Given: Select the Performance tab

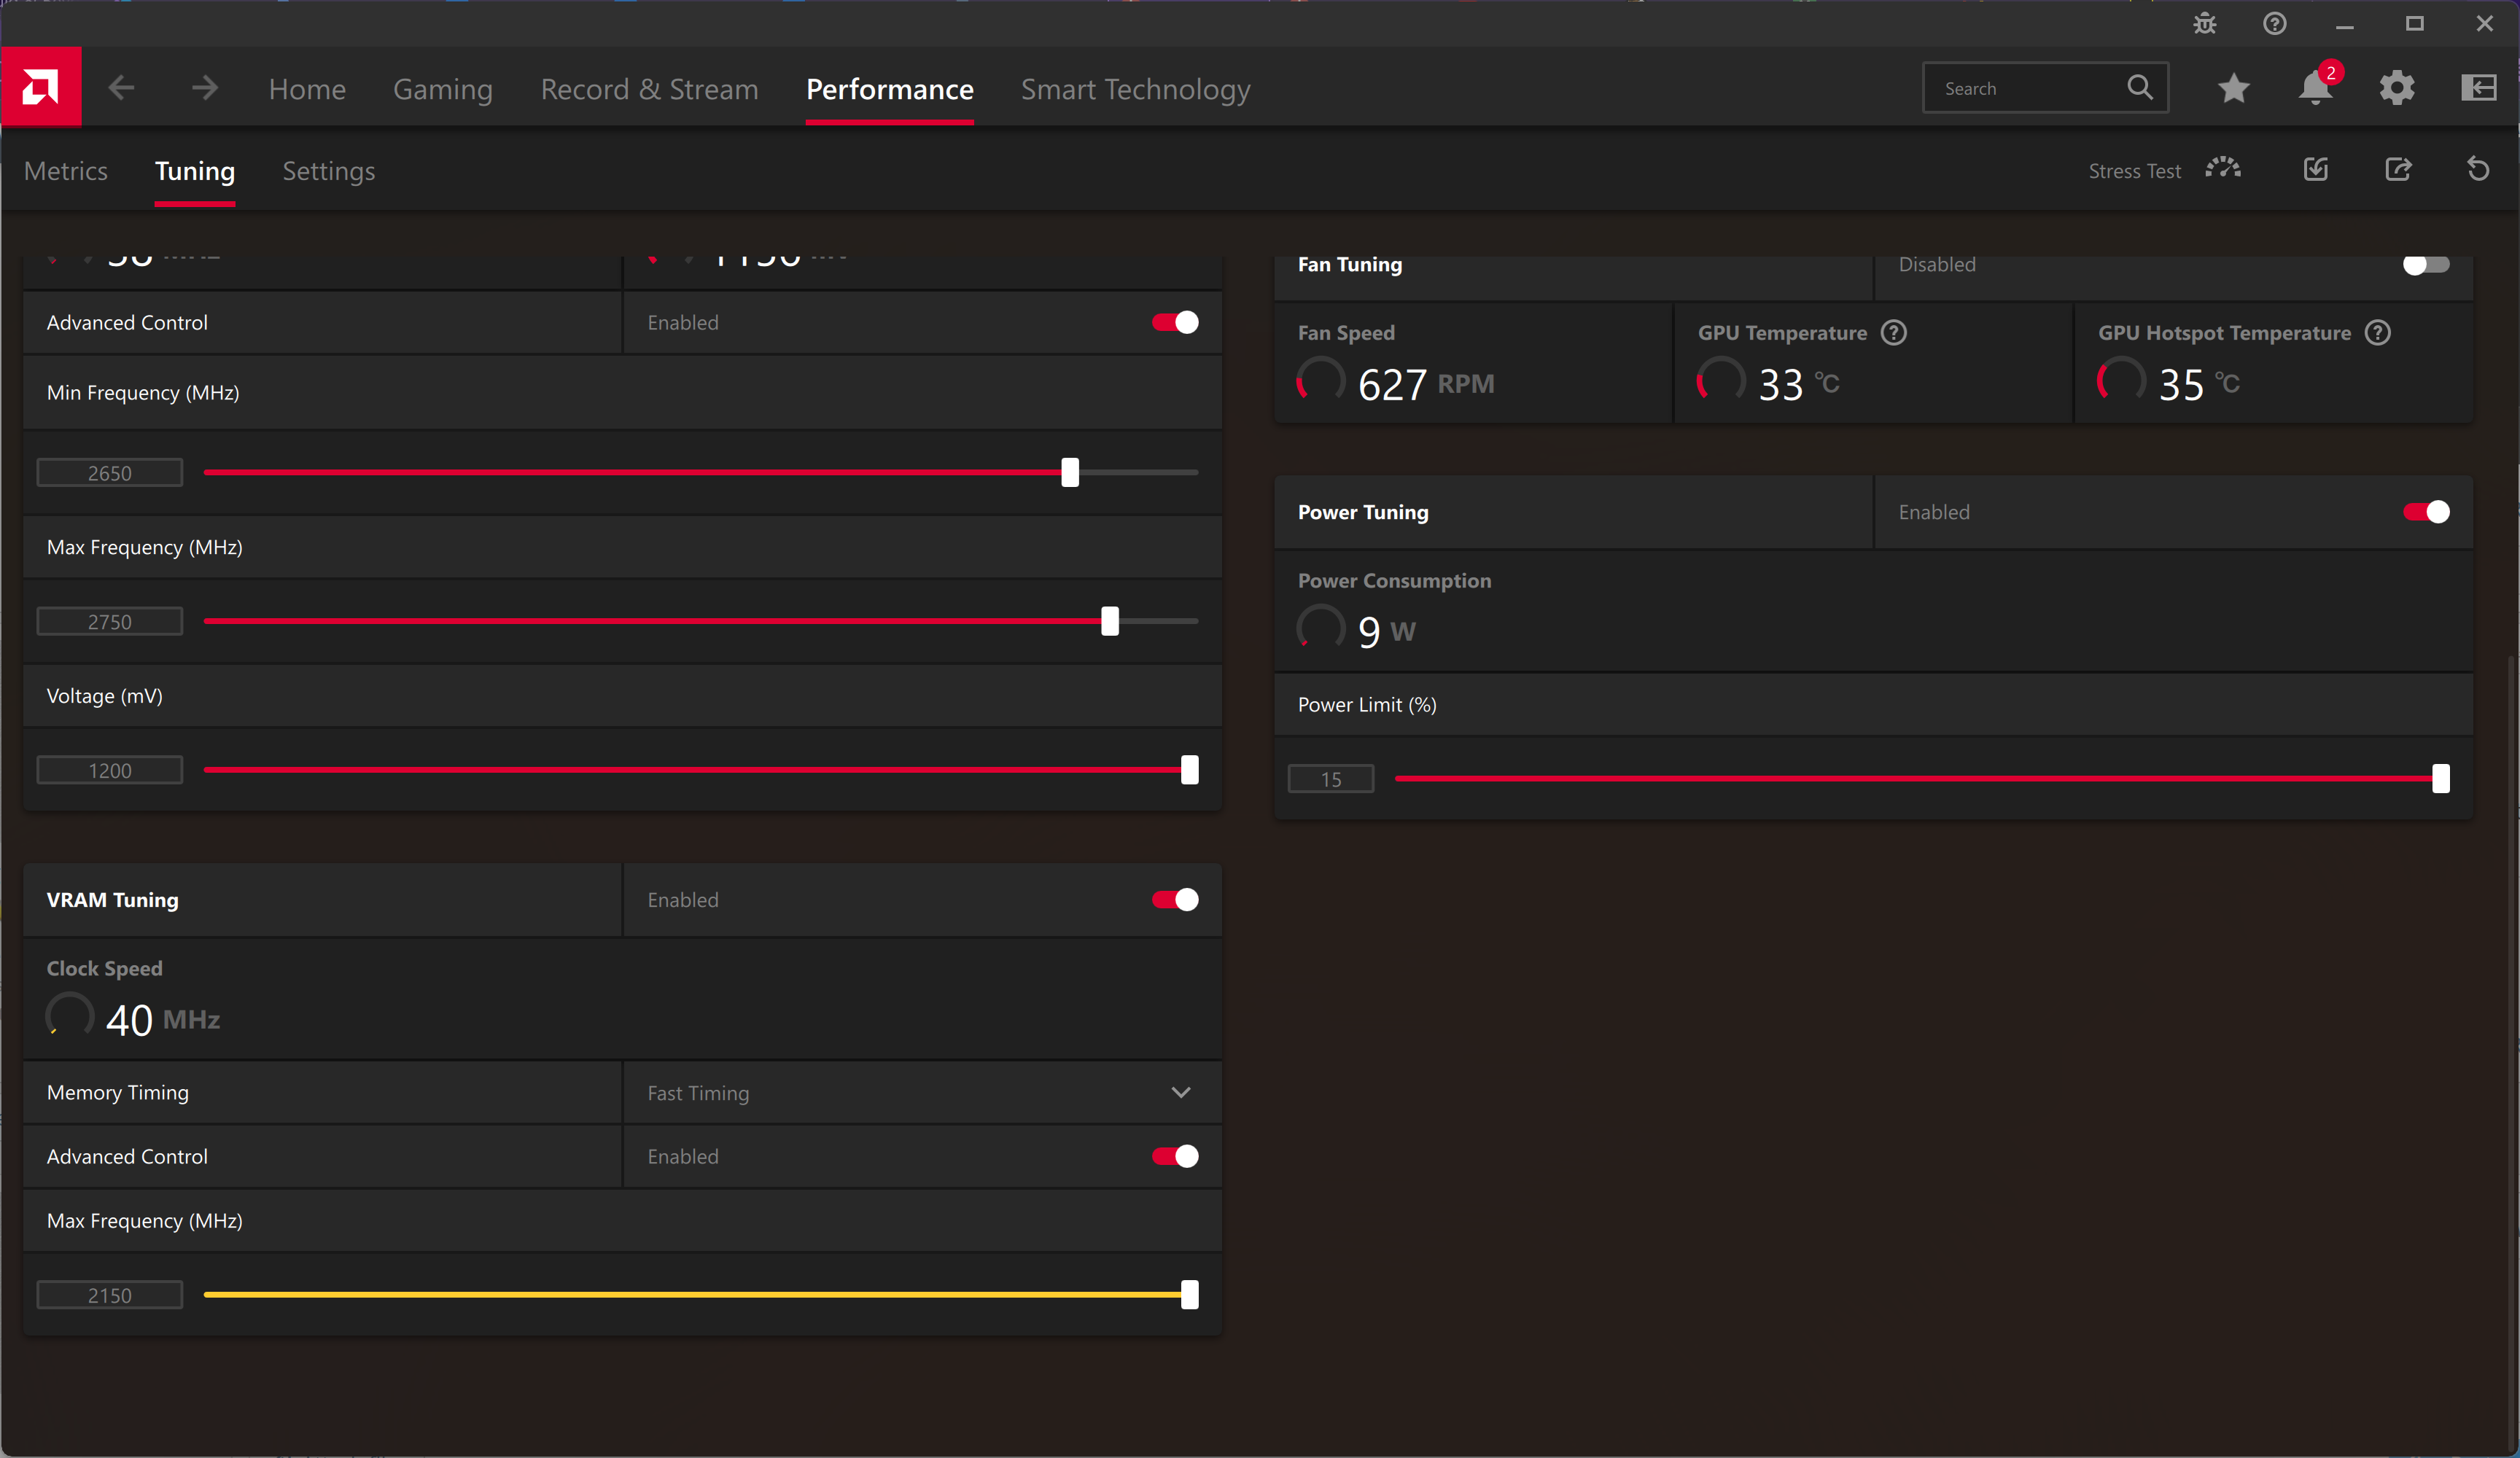Looking at the screenshot, I should (889, 89).
